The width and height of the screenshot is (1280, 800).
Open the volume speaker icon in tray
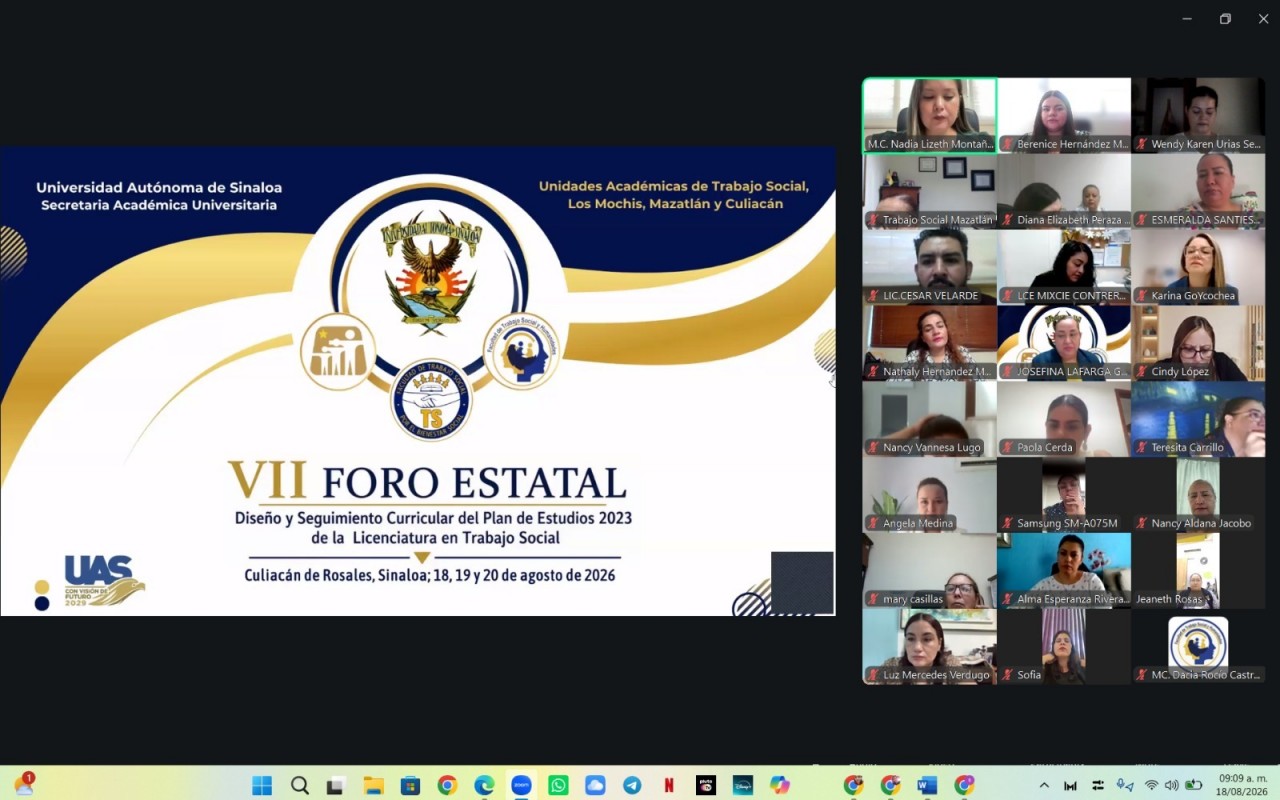(1171, 785)
